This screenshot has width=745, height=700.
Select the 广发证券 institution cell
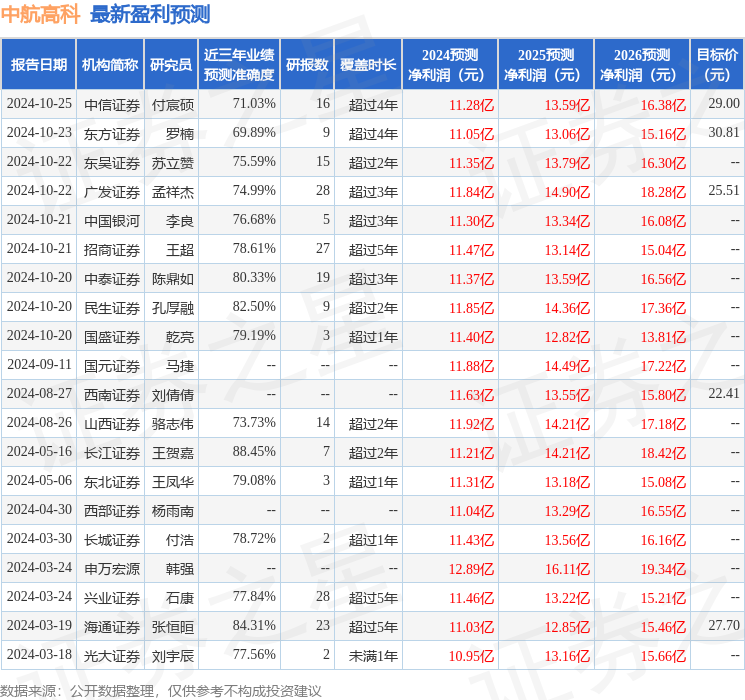tap(112, 192)
